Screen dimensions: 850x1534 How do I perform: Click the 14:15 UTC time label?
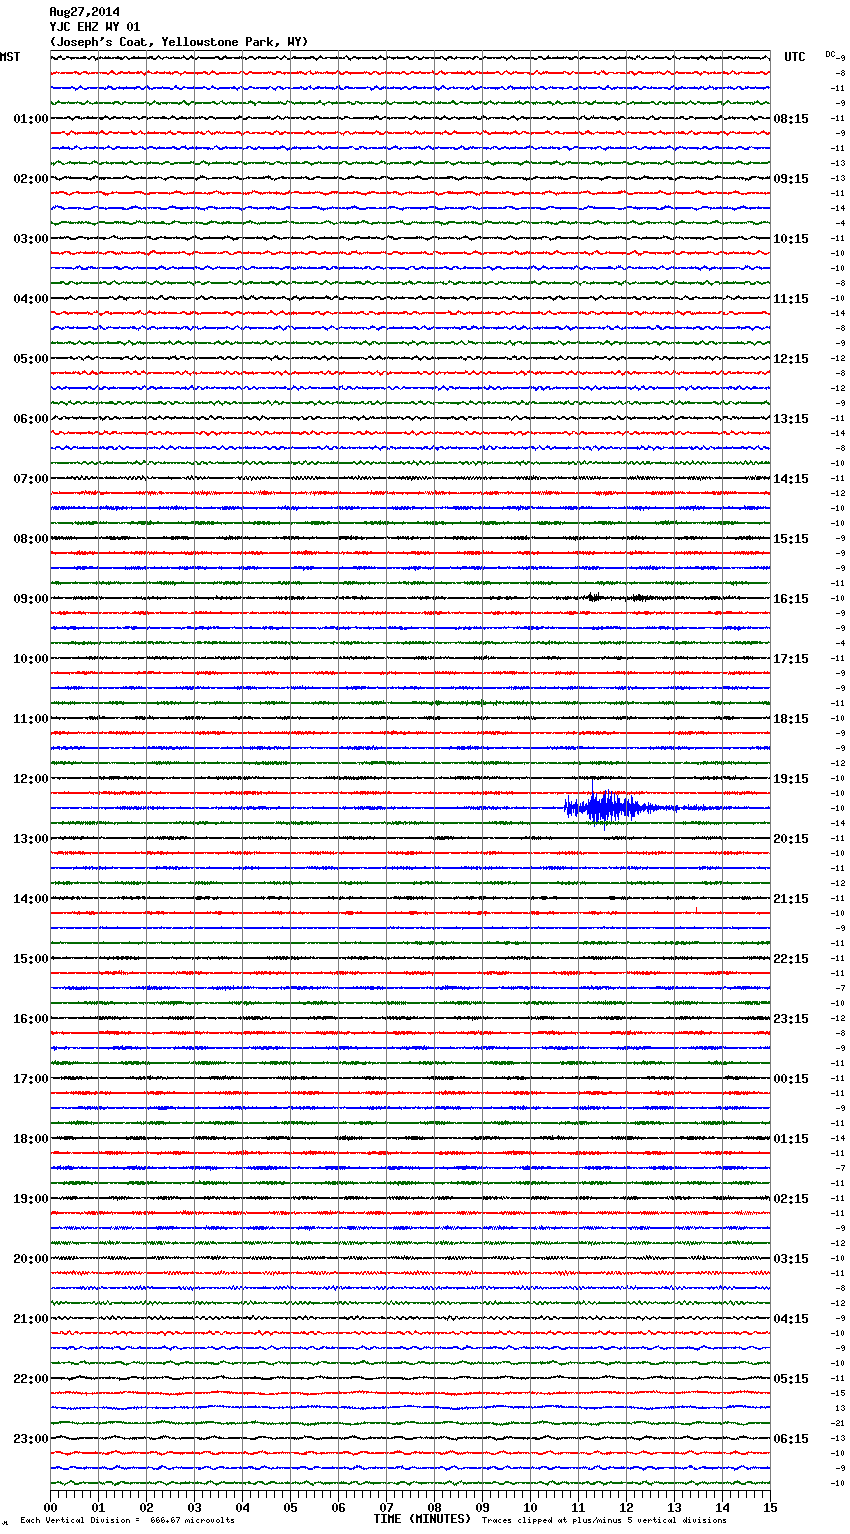[x=791, y=479]
